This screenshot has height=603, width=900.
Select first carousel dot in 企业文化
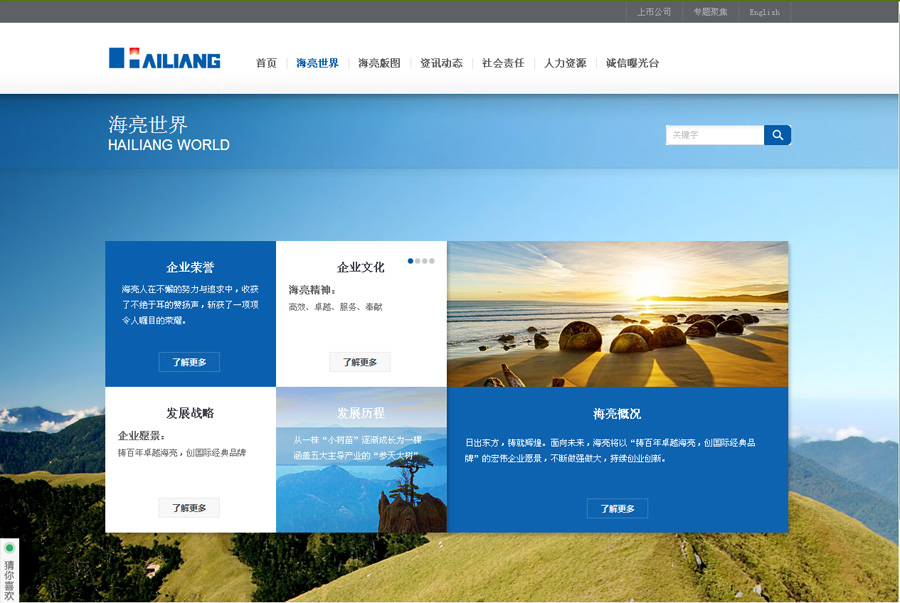tap(410, 261)
